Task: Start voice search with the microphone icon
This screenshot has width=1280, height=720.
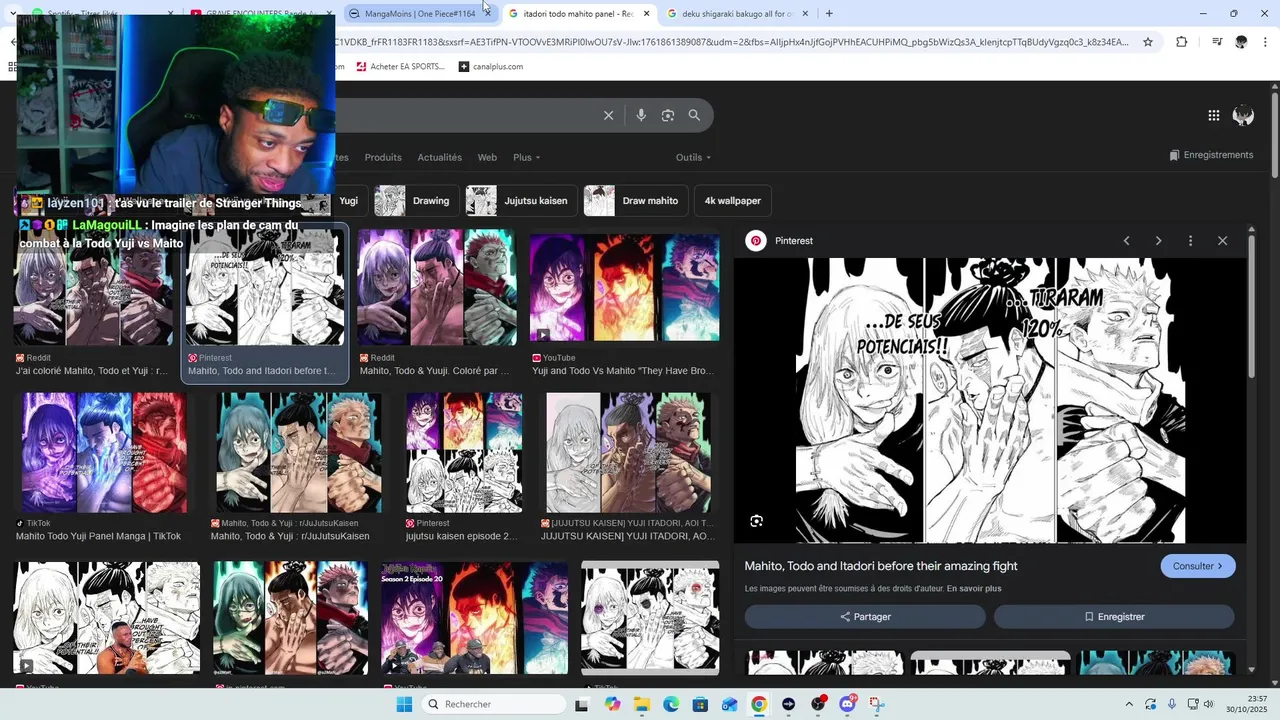Action: pos(641,115)
